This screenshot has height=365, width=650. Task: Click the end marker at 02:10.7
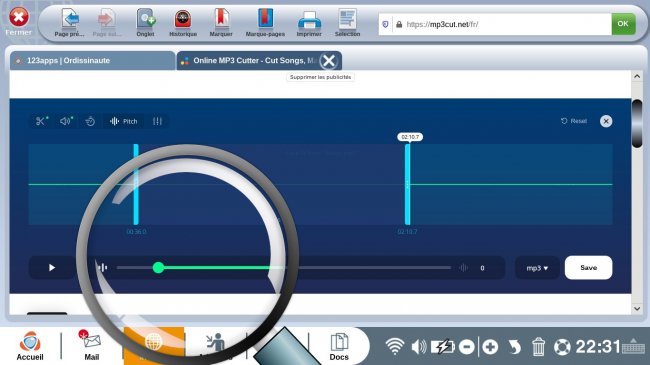tap(407, 185)
